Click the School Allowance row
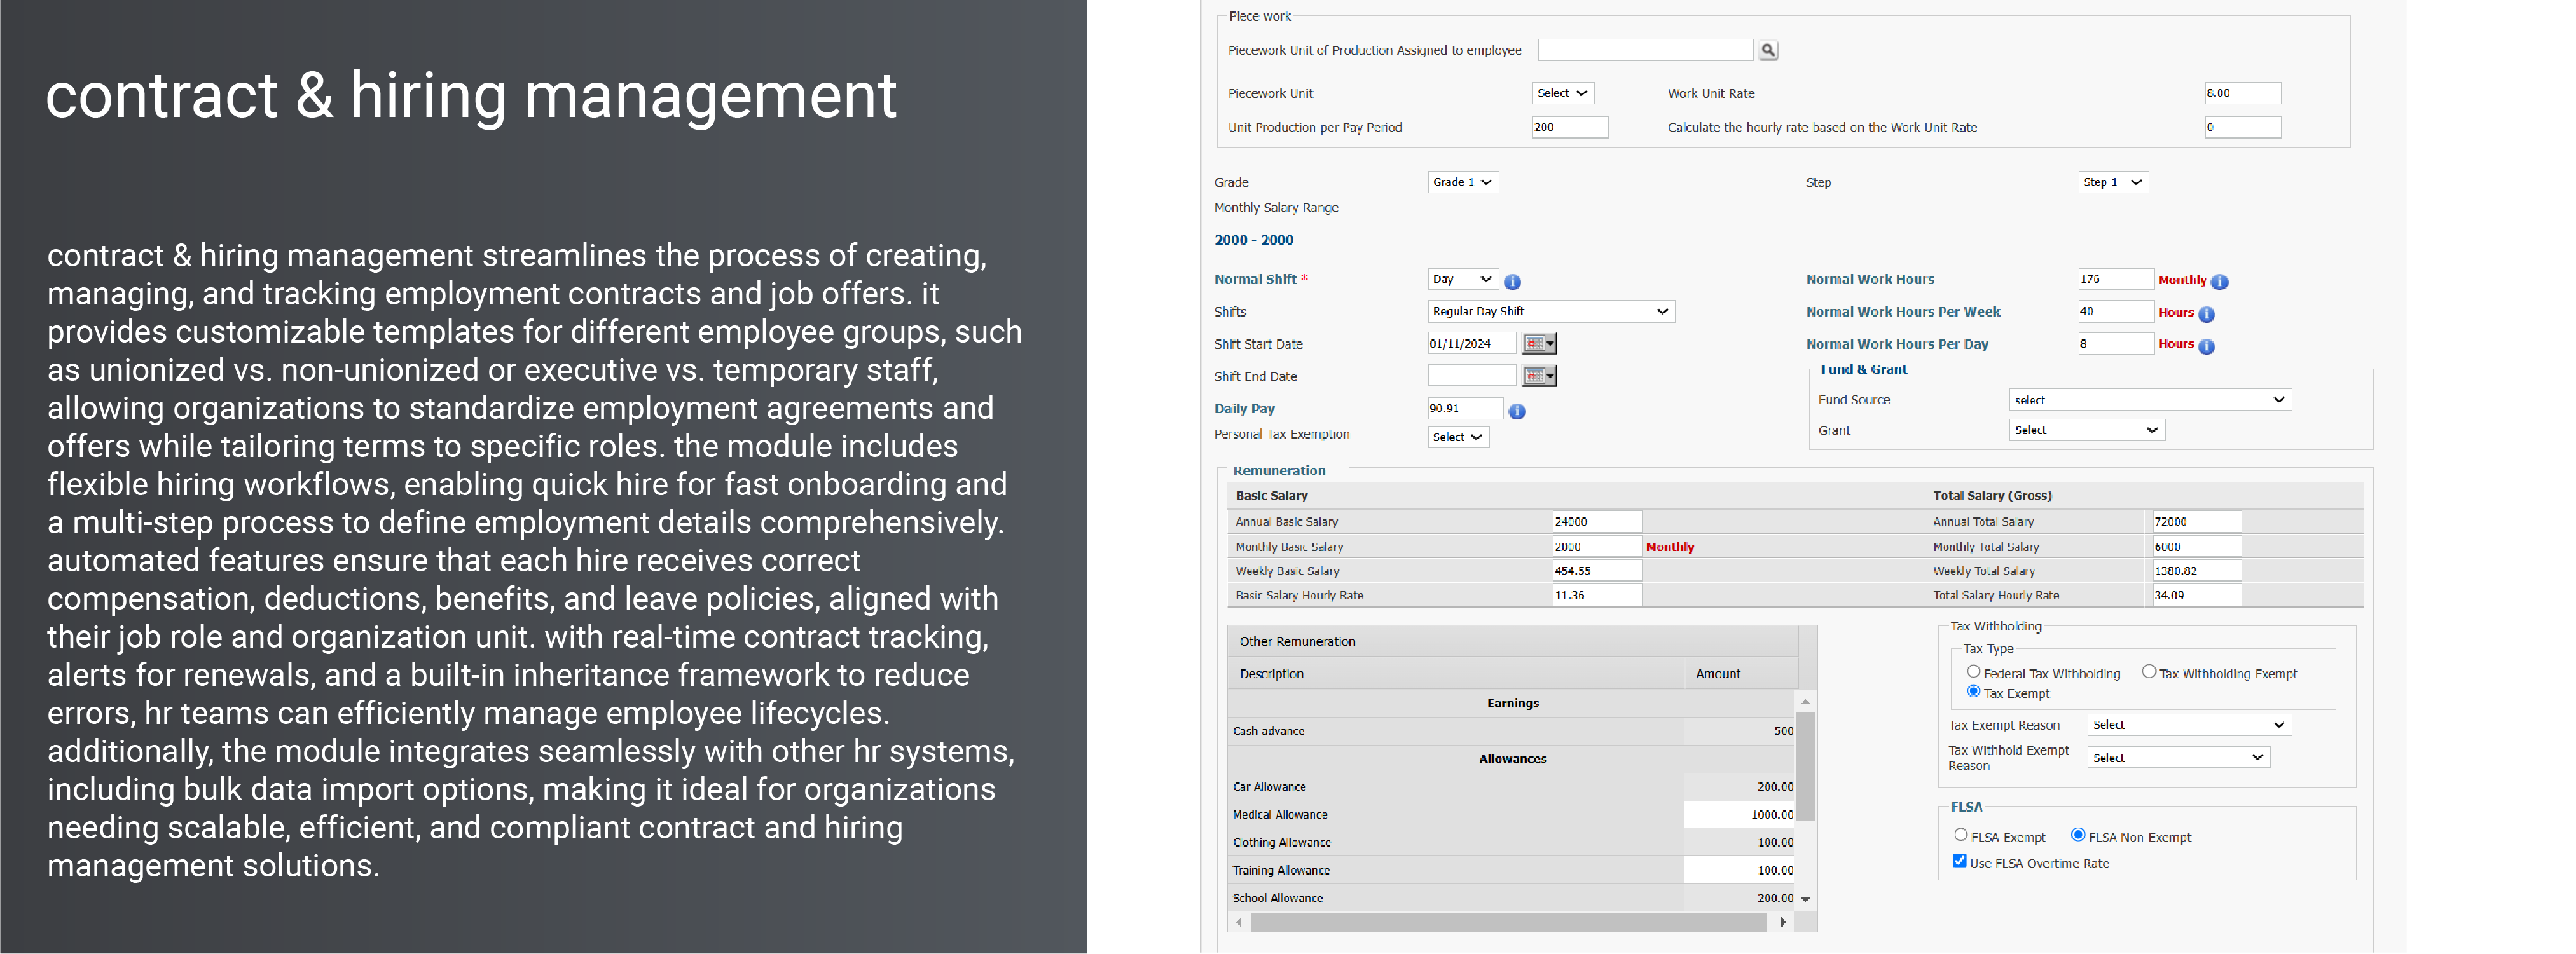 [1512, 898]
